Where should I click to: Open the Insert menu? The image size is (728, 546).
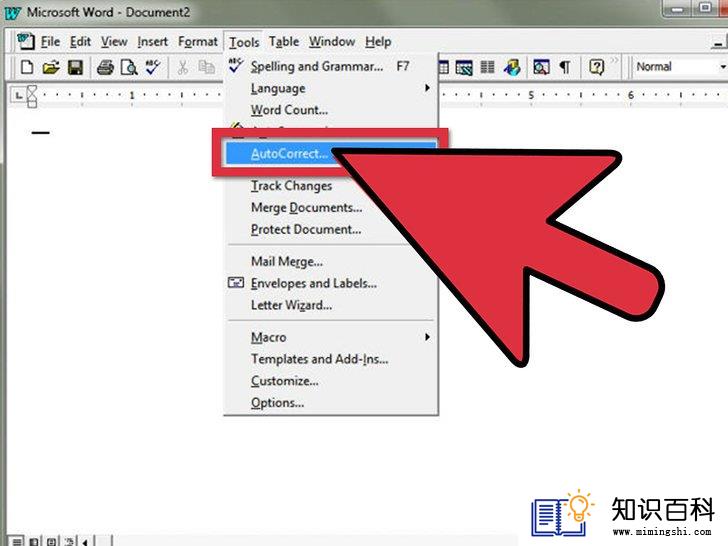click(152, 42)
